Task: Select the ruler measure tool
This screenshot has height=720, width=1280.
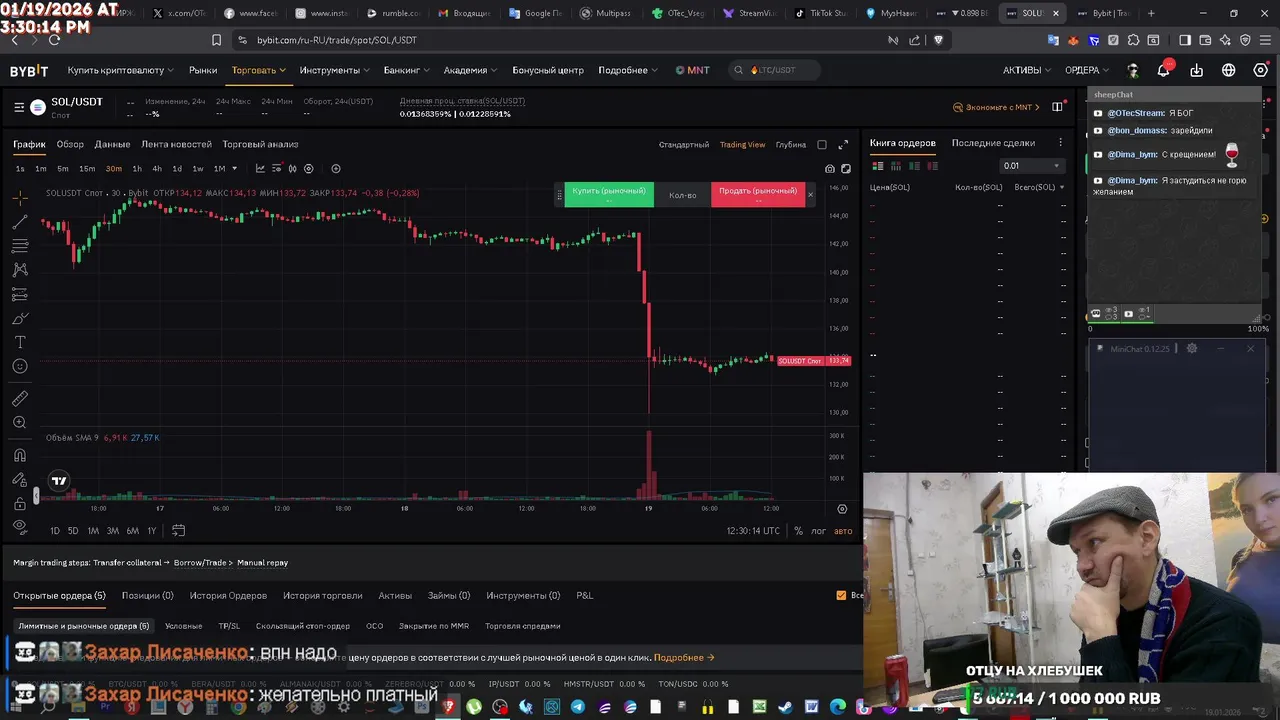Action: (20, 398)
